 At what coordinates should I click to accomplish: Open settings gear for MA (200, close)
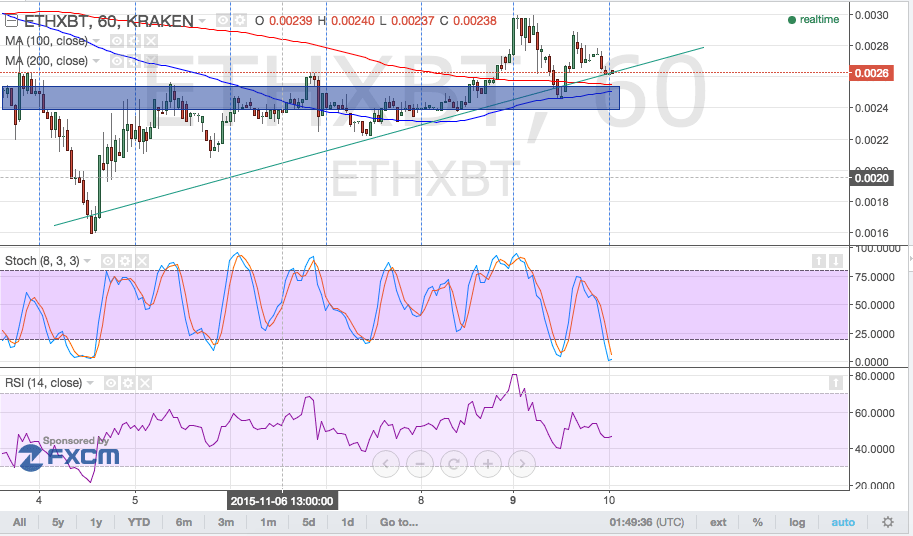pos(134,61)
